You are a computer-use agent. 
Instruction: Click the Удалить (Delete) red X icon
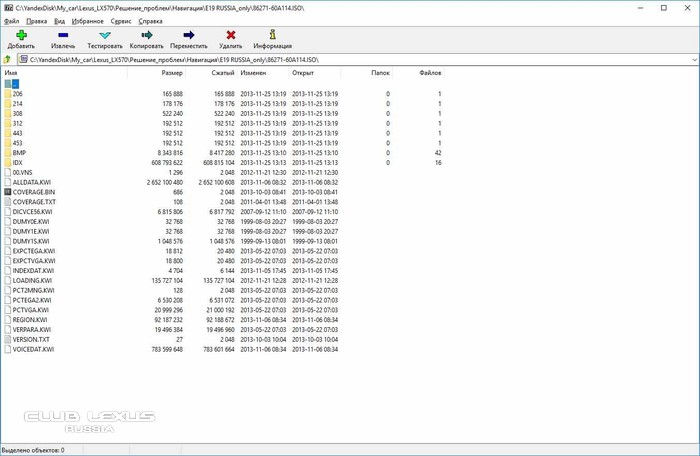coord(231,36)
